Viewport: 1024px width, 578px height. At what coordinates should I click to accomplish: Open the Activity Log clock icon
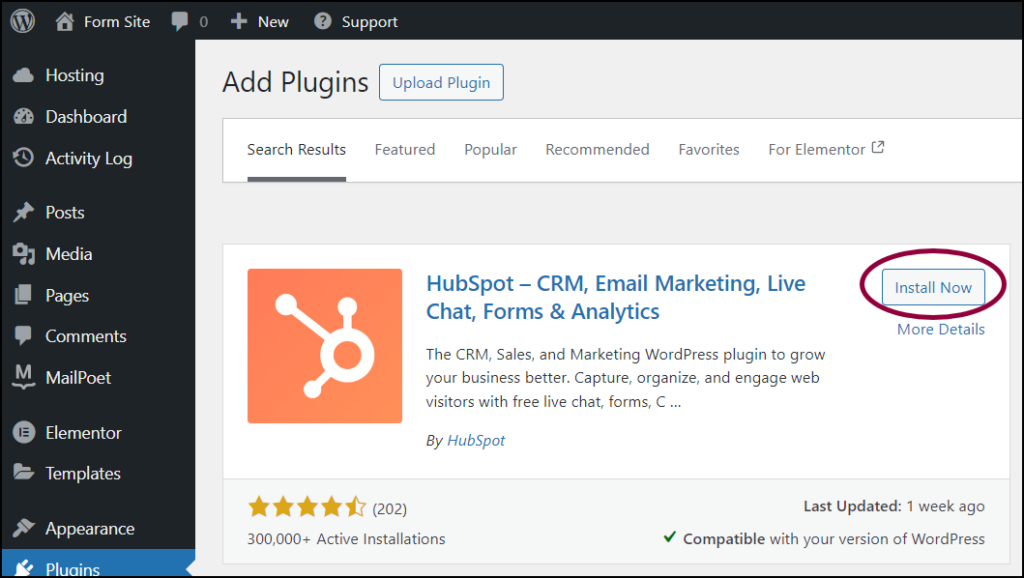pyautogui.click(x=24, y=158)
